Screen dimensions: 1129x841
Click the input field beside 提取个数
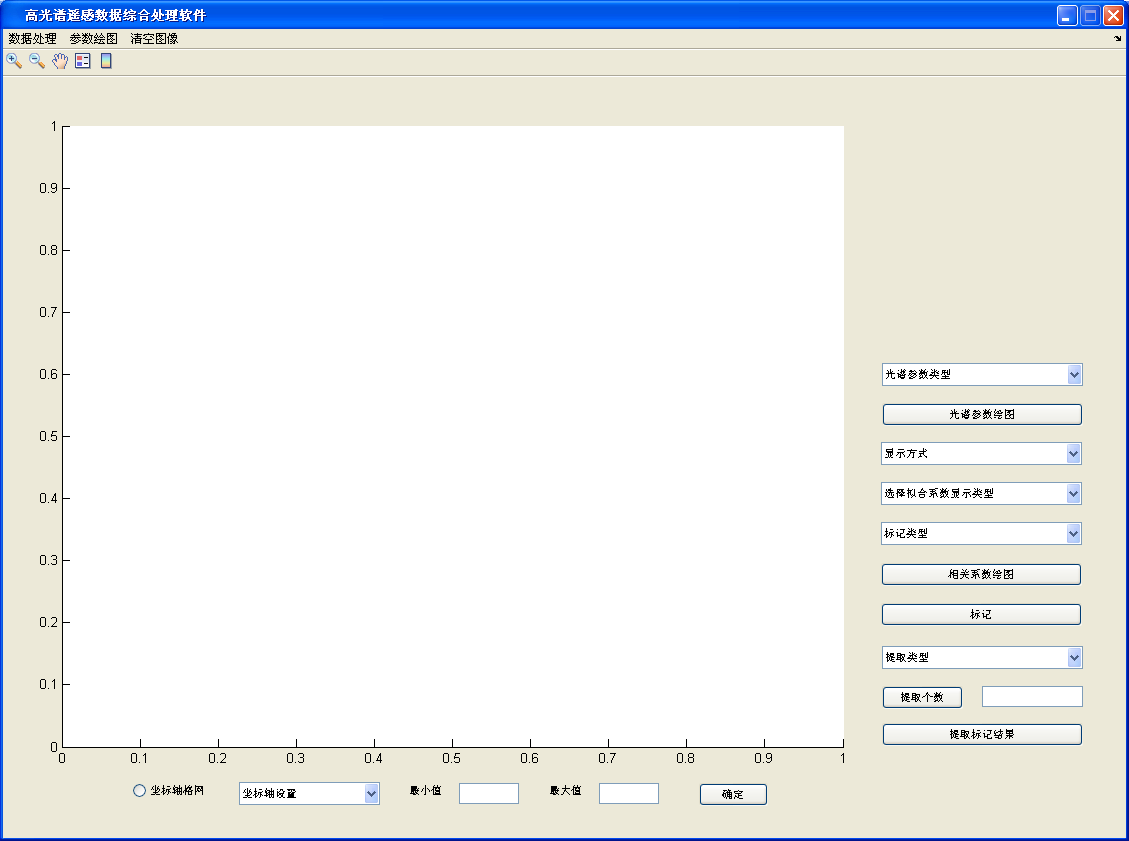point(1032,697)
